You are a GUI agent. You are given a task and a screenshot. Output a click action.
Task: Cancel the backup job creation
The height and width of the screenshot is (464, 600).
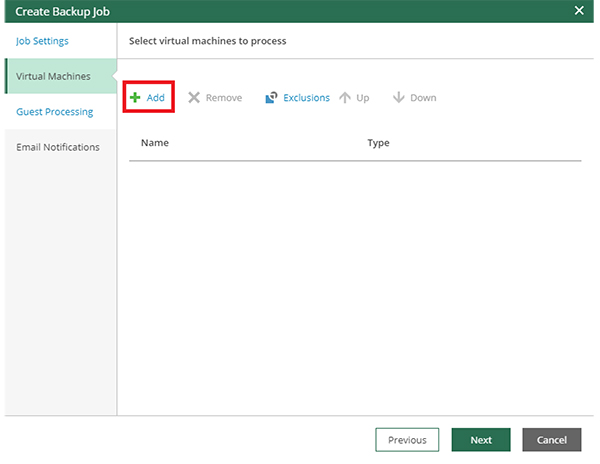(551, 440)
